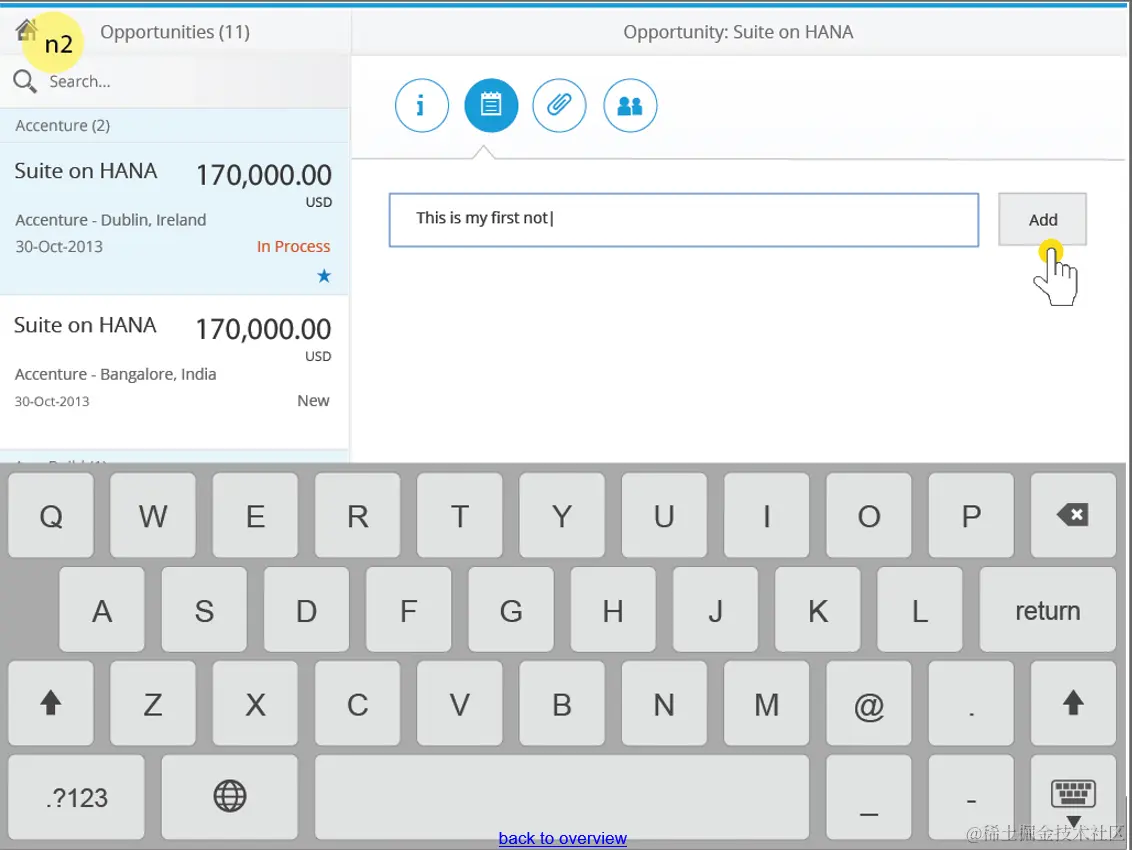This screenshot has width=1132, height=850.
Task: Tap the B key
Action: [x=562, y=703]
